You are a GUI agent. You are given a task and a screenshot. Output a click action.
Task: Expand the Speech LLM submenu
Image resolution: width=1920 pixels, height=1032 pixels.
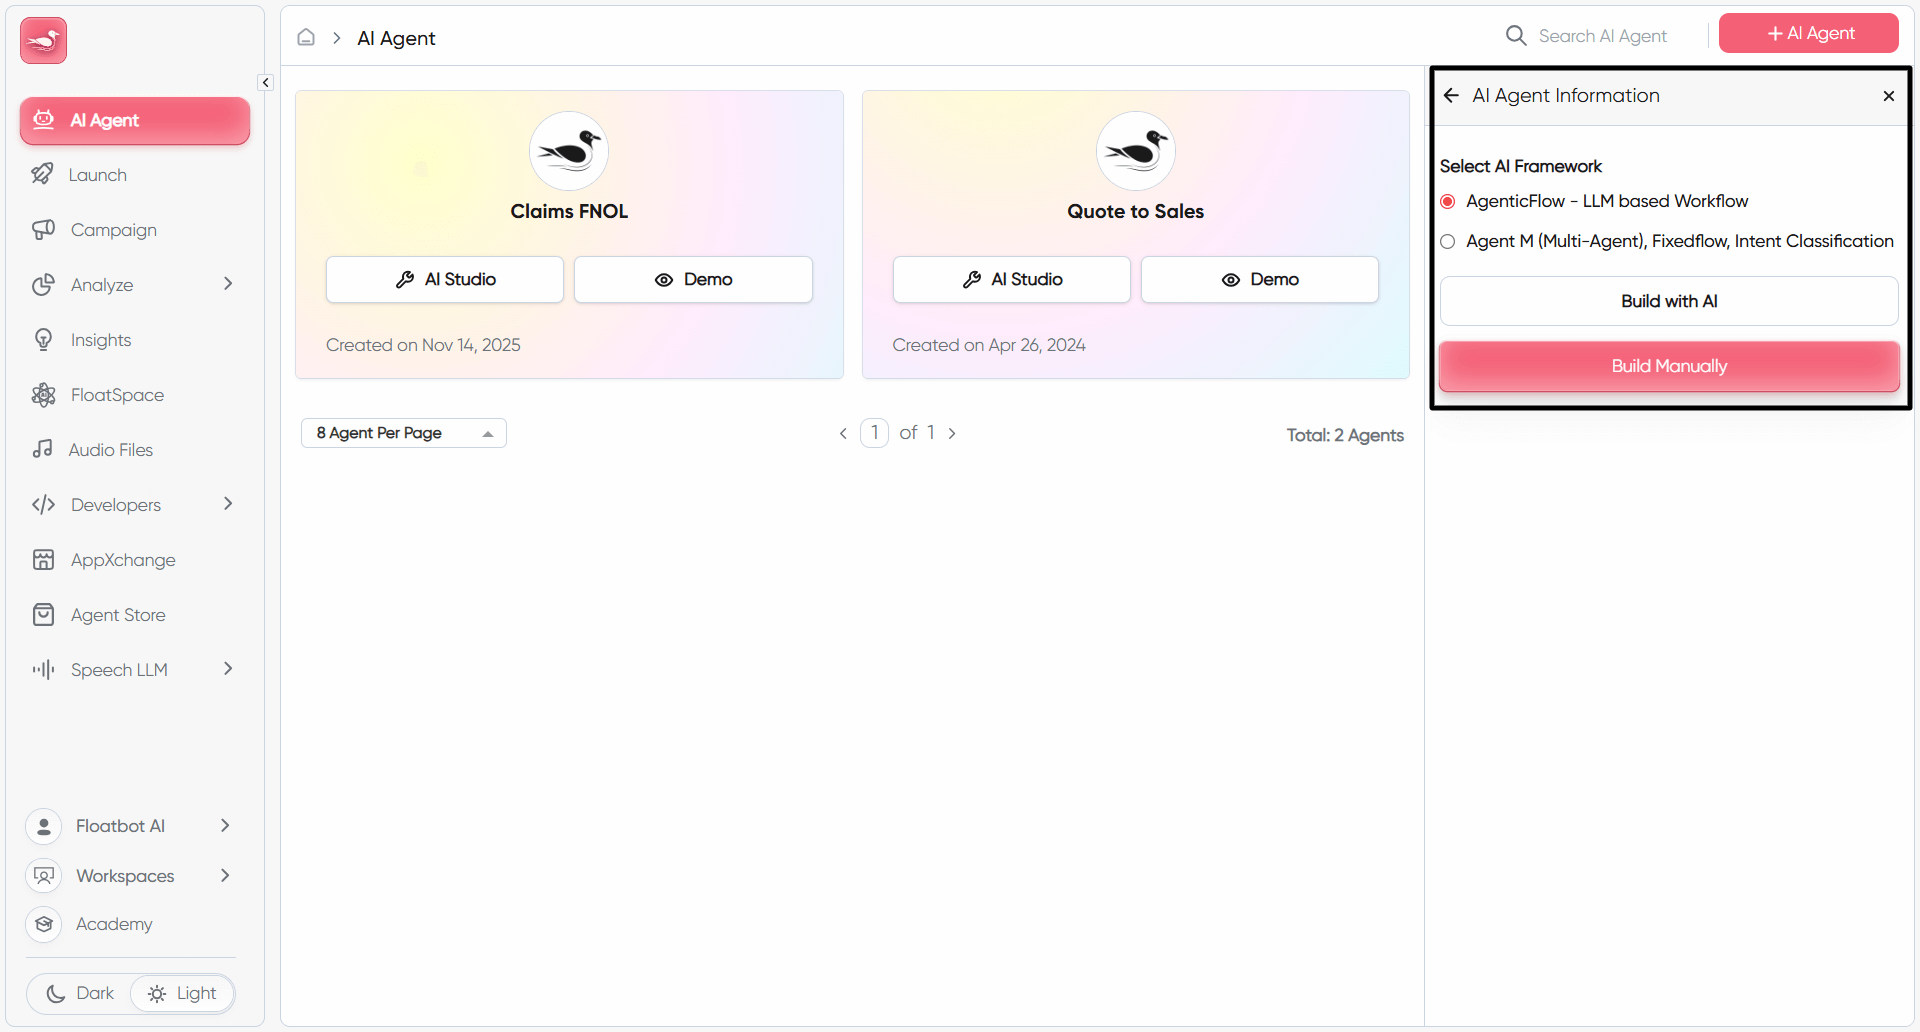227,670
